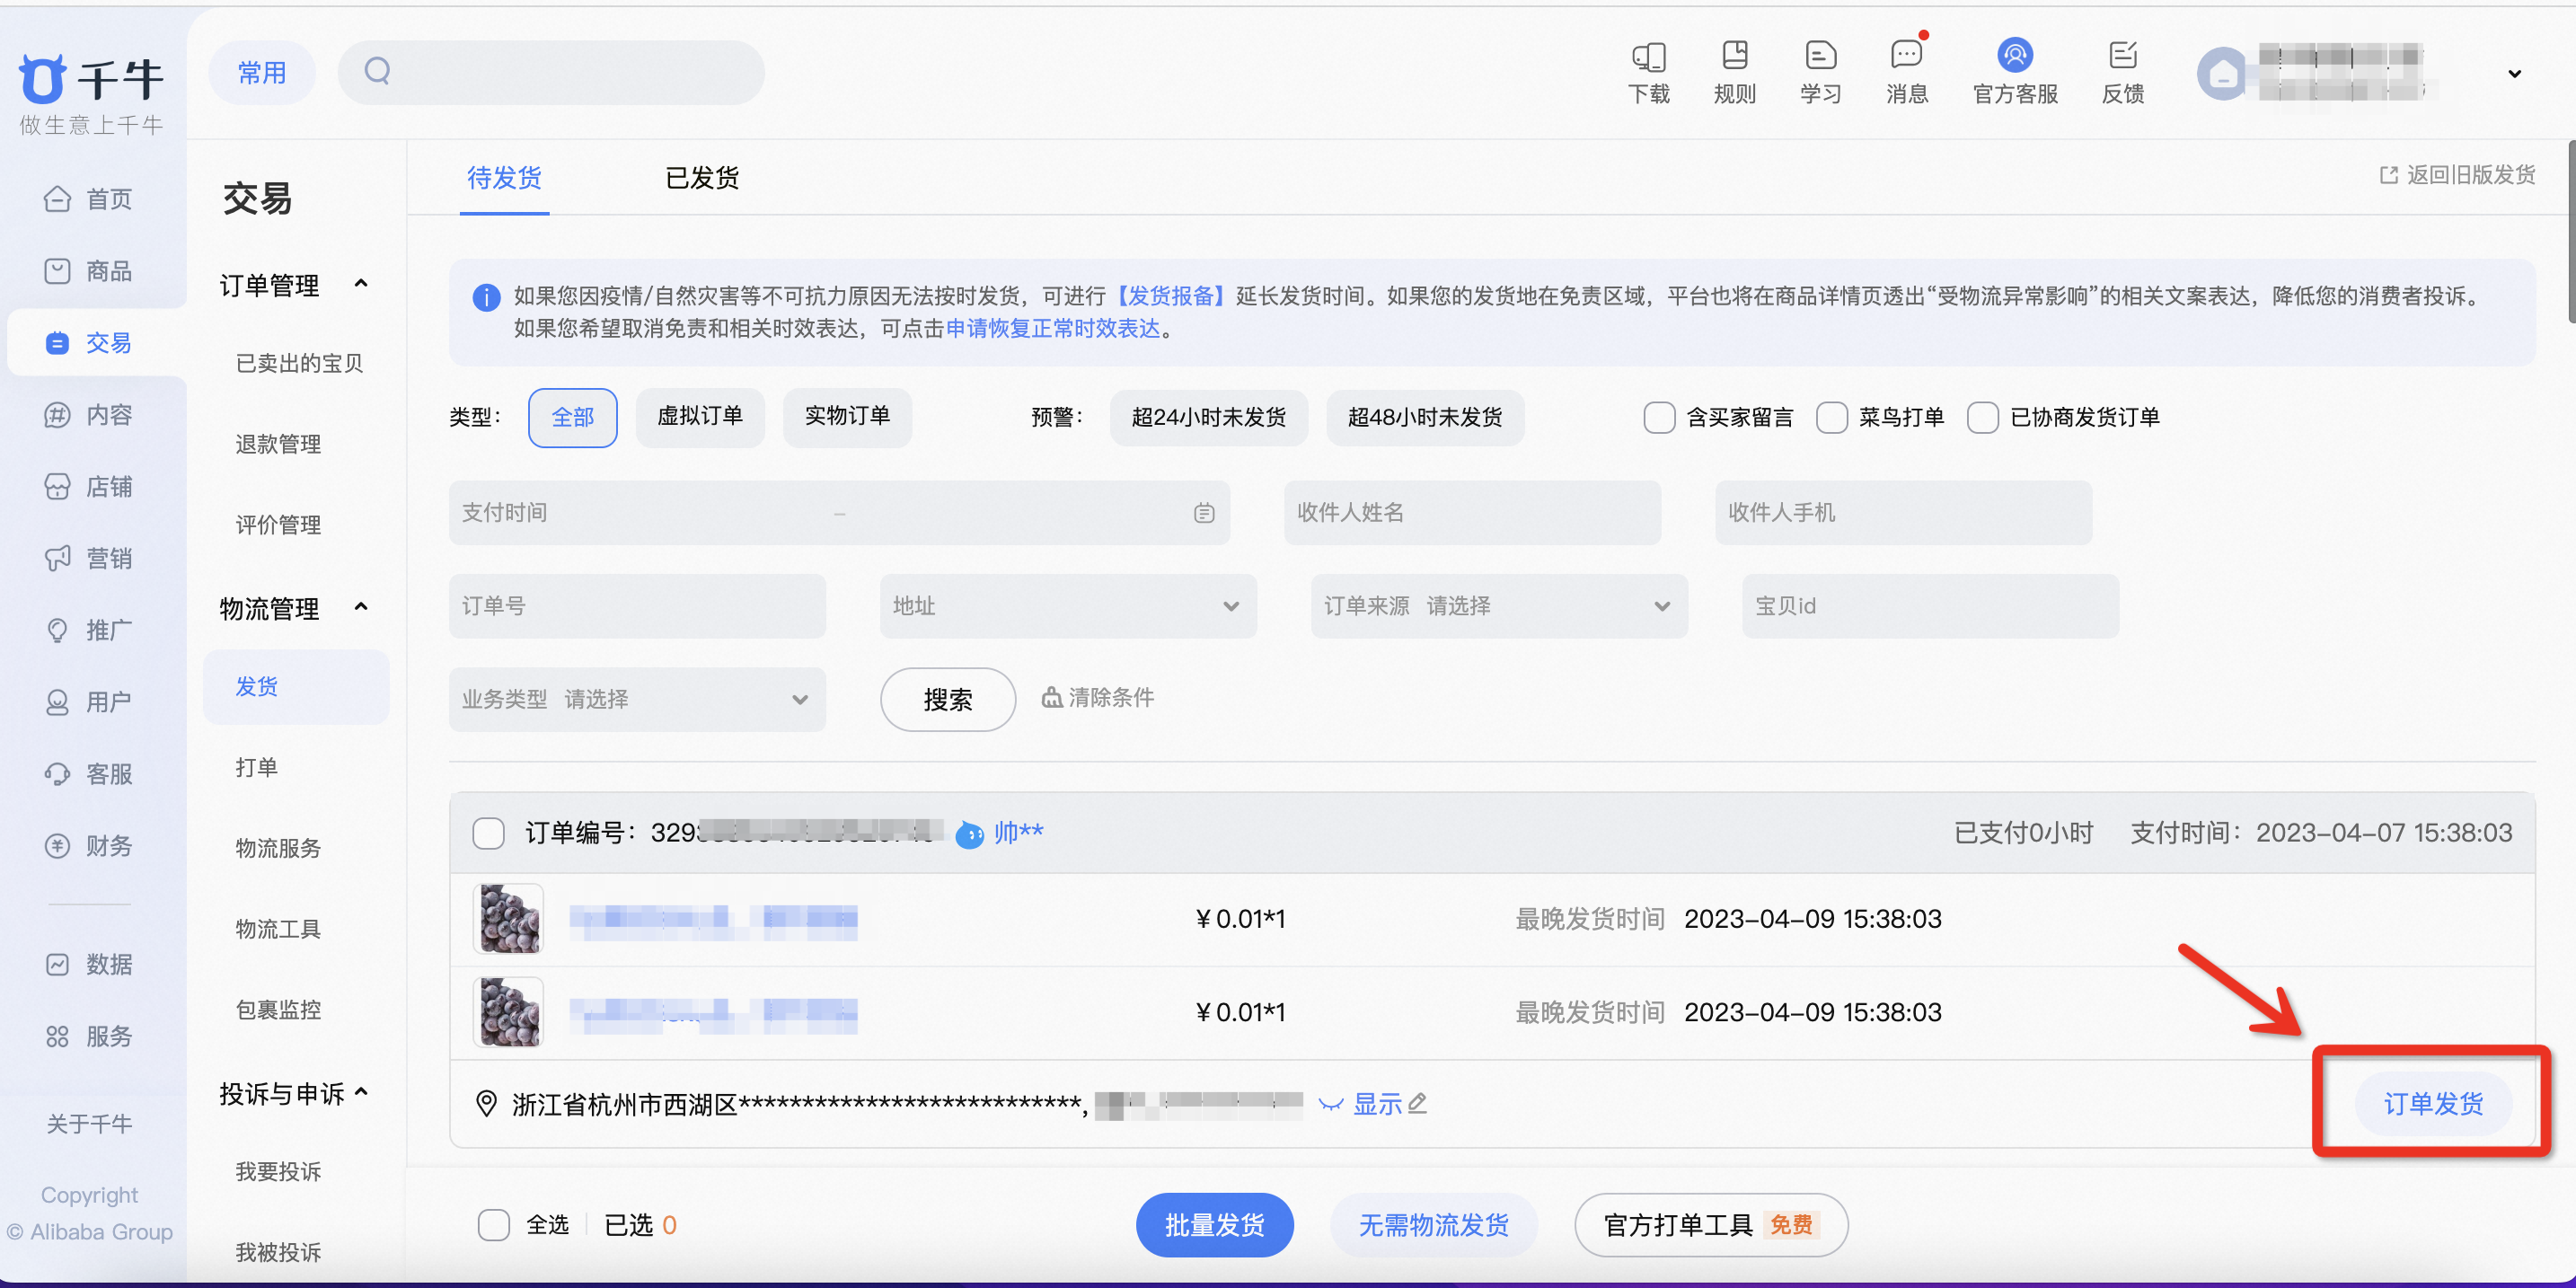Screen dimensions: 2576x1288
Task: Open 已卖出的宝贝 menu item
Action: [299, 364]
